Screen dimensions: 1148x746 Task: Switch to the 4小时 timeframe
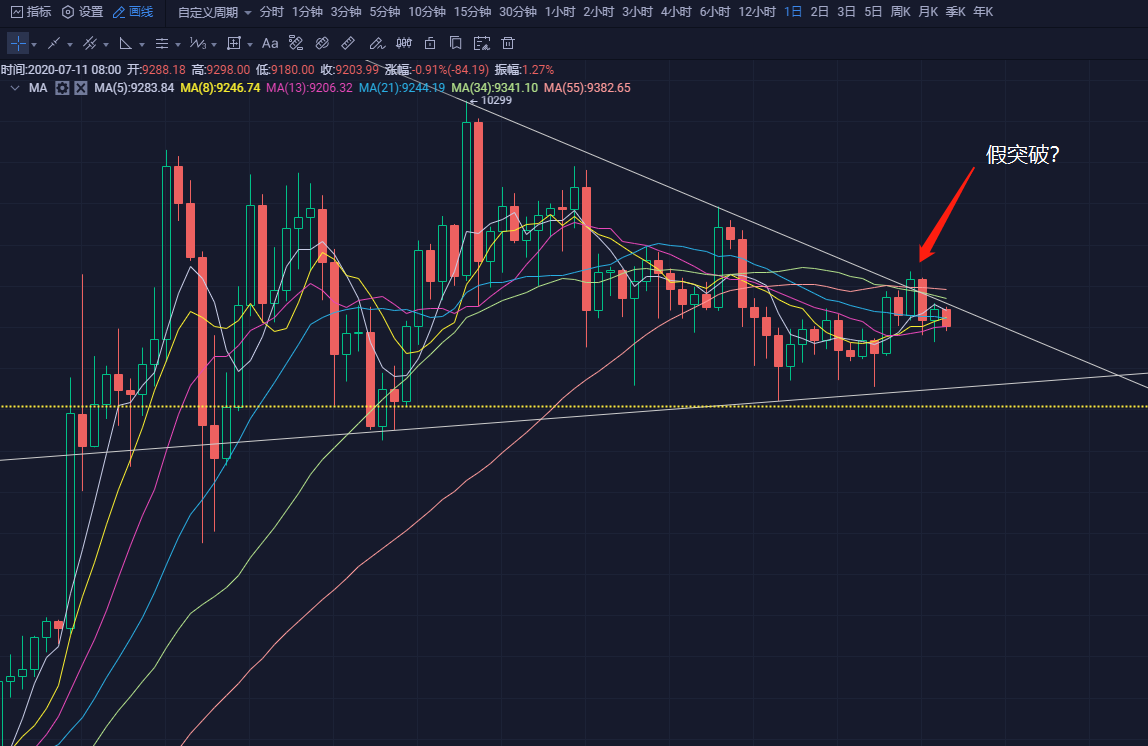tap(675, 12)
